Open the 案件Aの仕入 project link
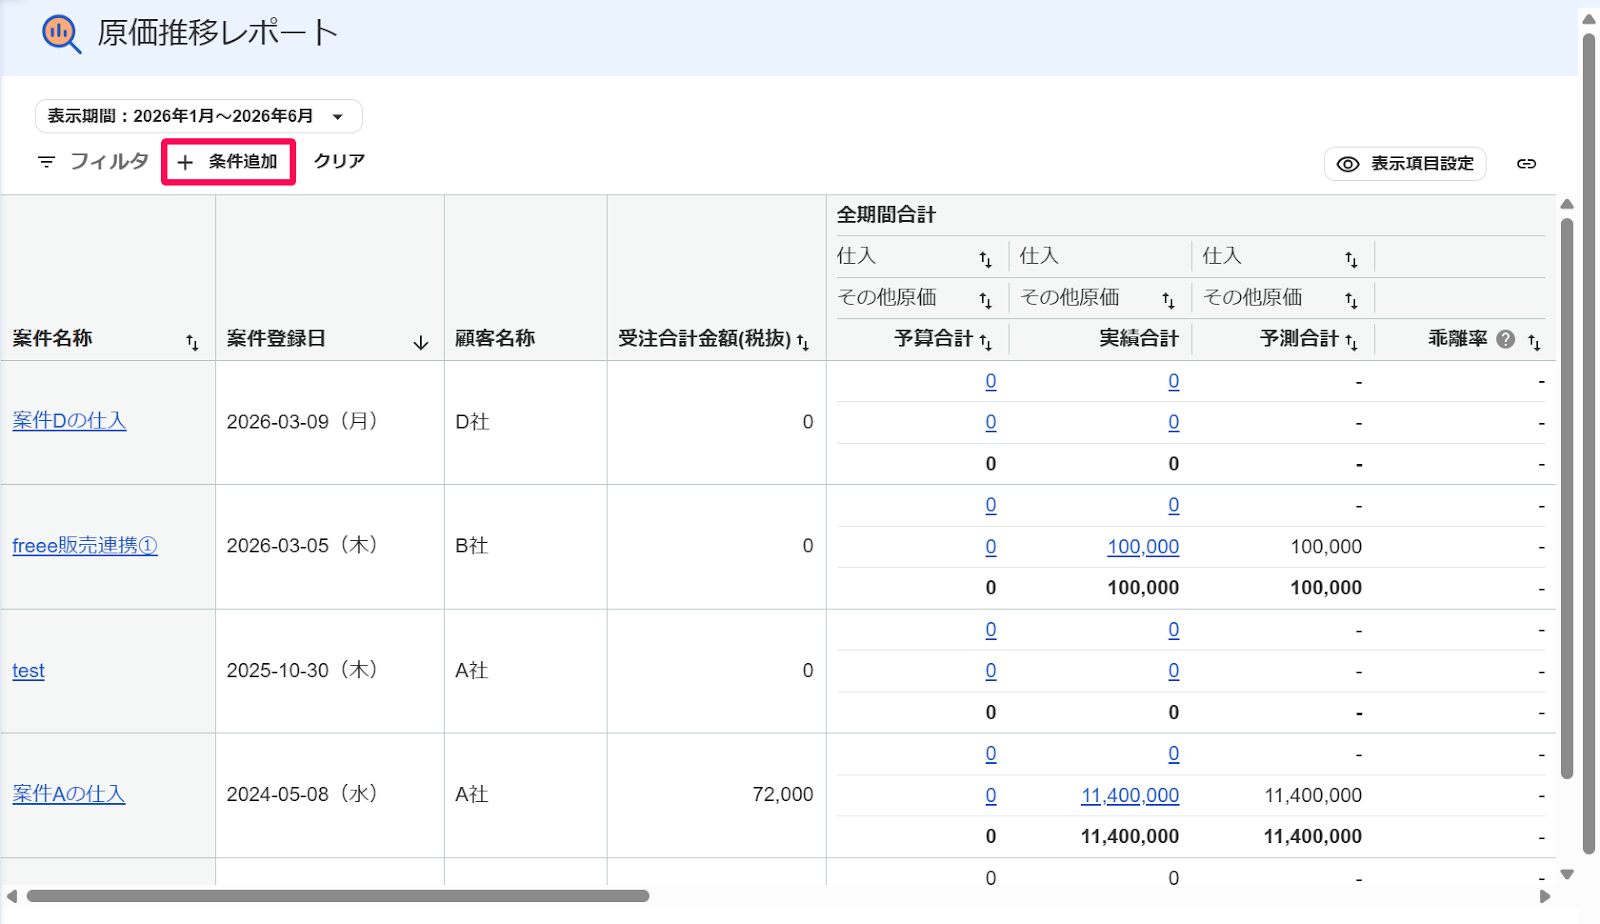 [x=69, y=794]
